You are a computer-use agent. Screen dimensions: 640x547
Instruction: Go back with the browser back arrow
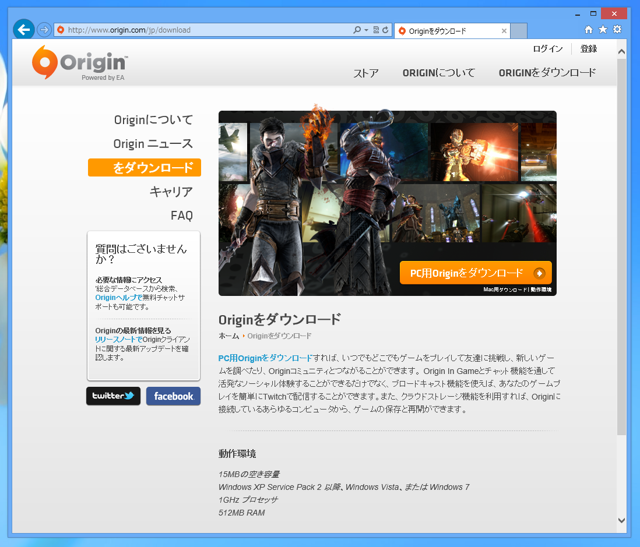24,29
